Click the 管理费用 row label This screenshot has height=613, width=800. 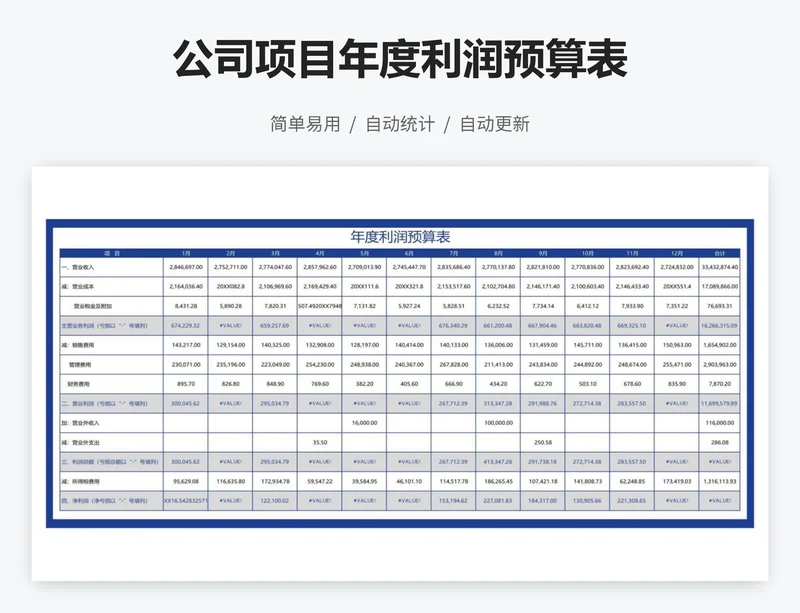[x=112, y=364]
